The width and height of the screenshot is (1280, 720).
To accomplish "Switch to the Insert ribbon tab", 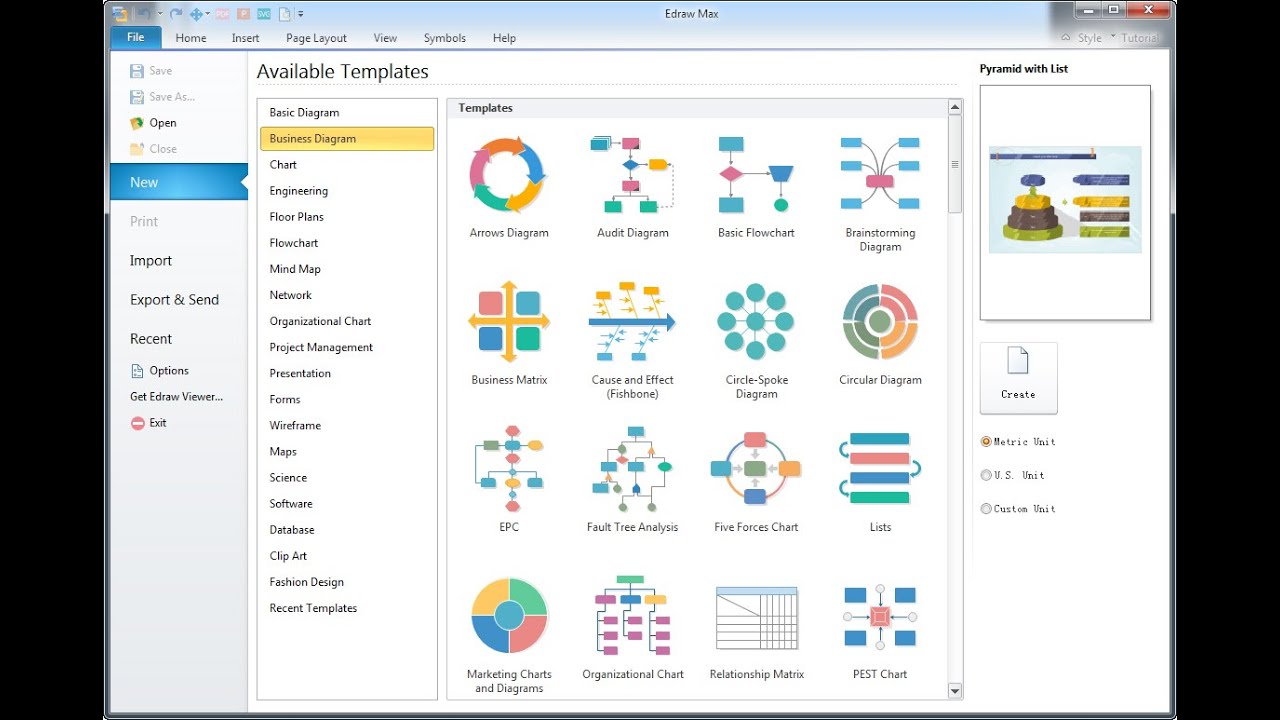I will [245, 38].
